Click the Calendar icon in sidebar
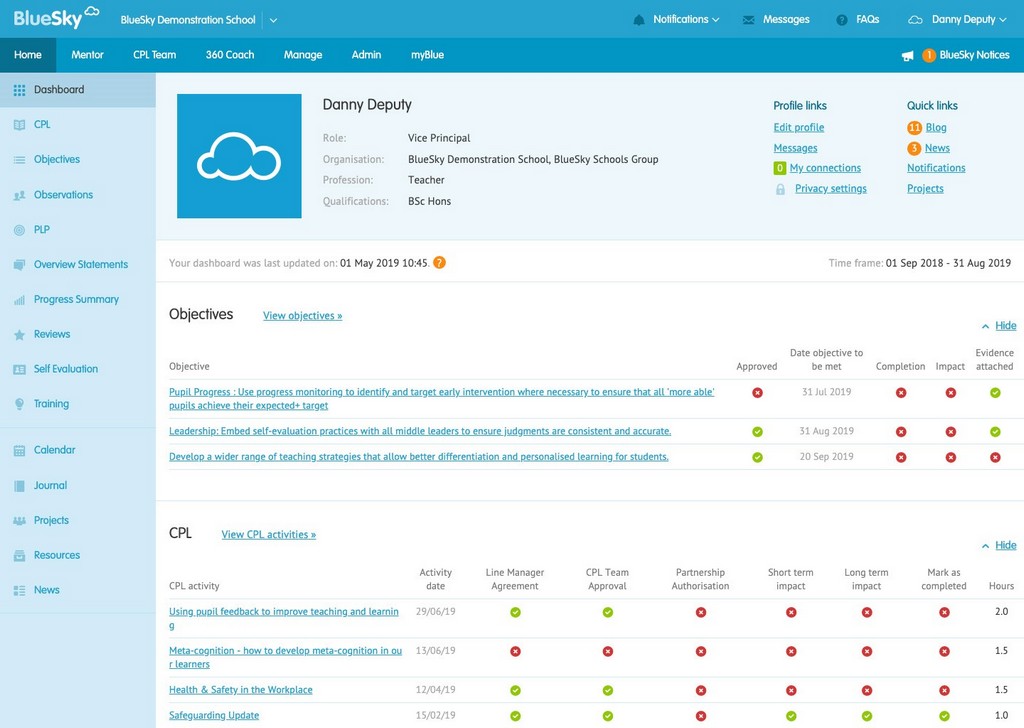 [20, 451]
